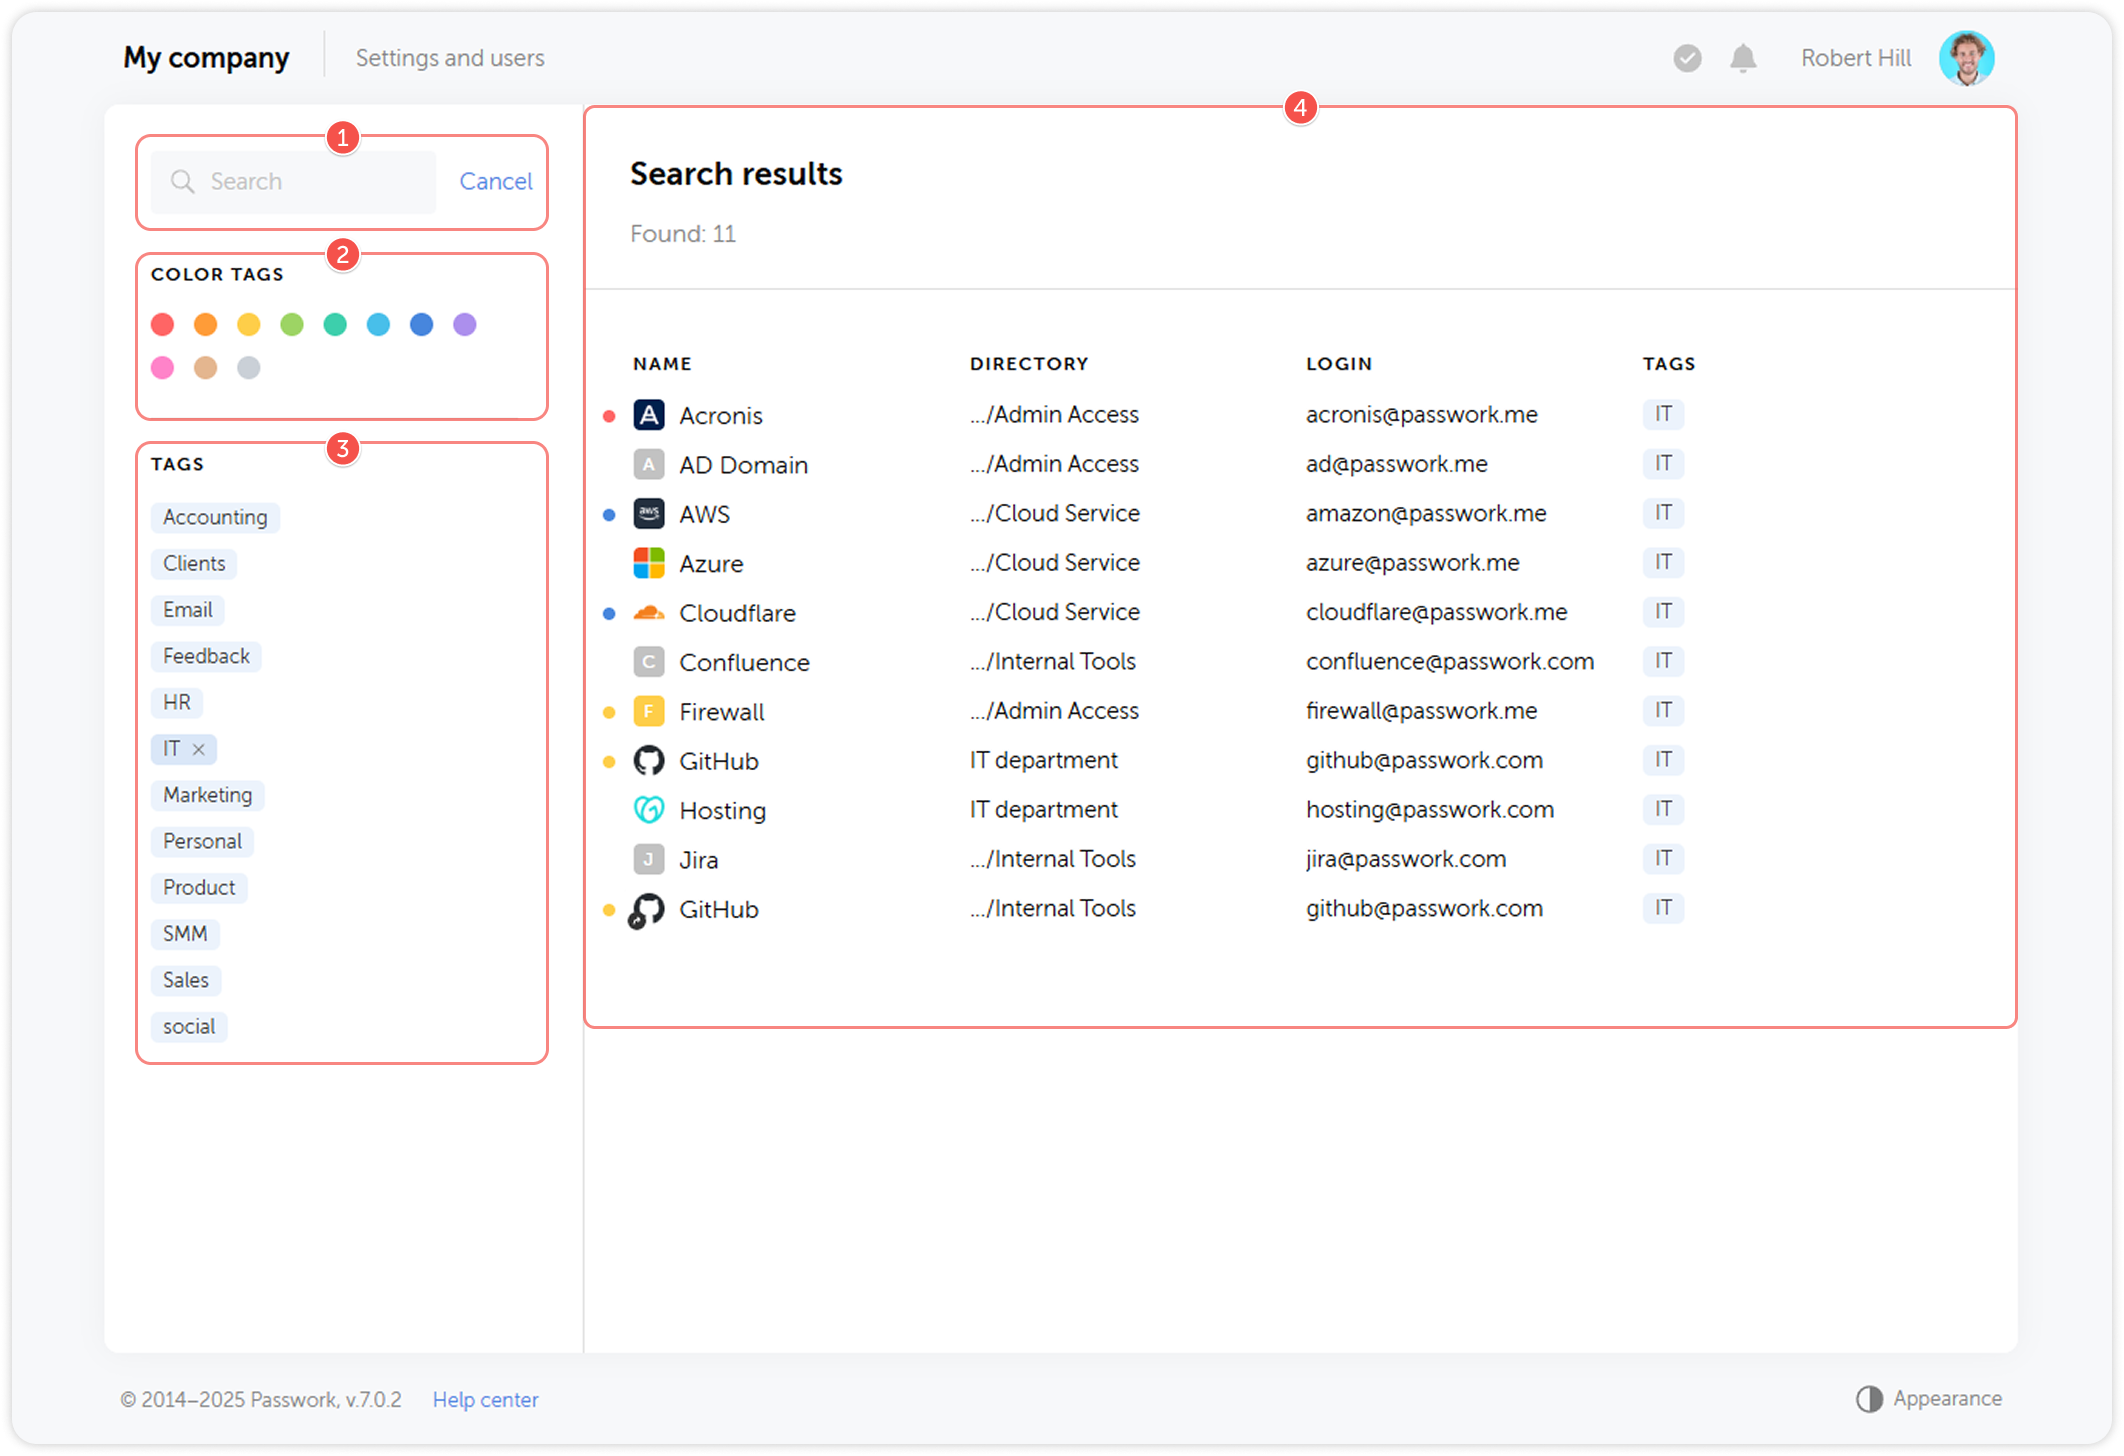Click the Cloudflare icon

pos(649,612)
